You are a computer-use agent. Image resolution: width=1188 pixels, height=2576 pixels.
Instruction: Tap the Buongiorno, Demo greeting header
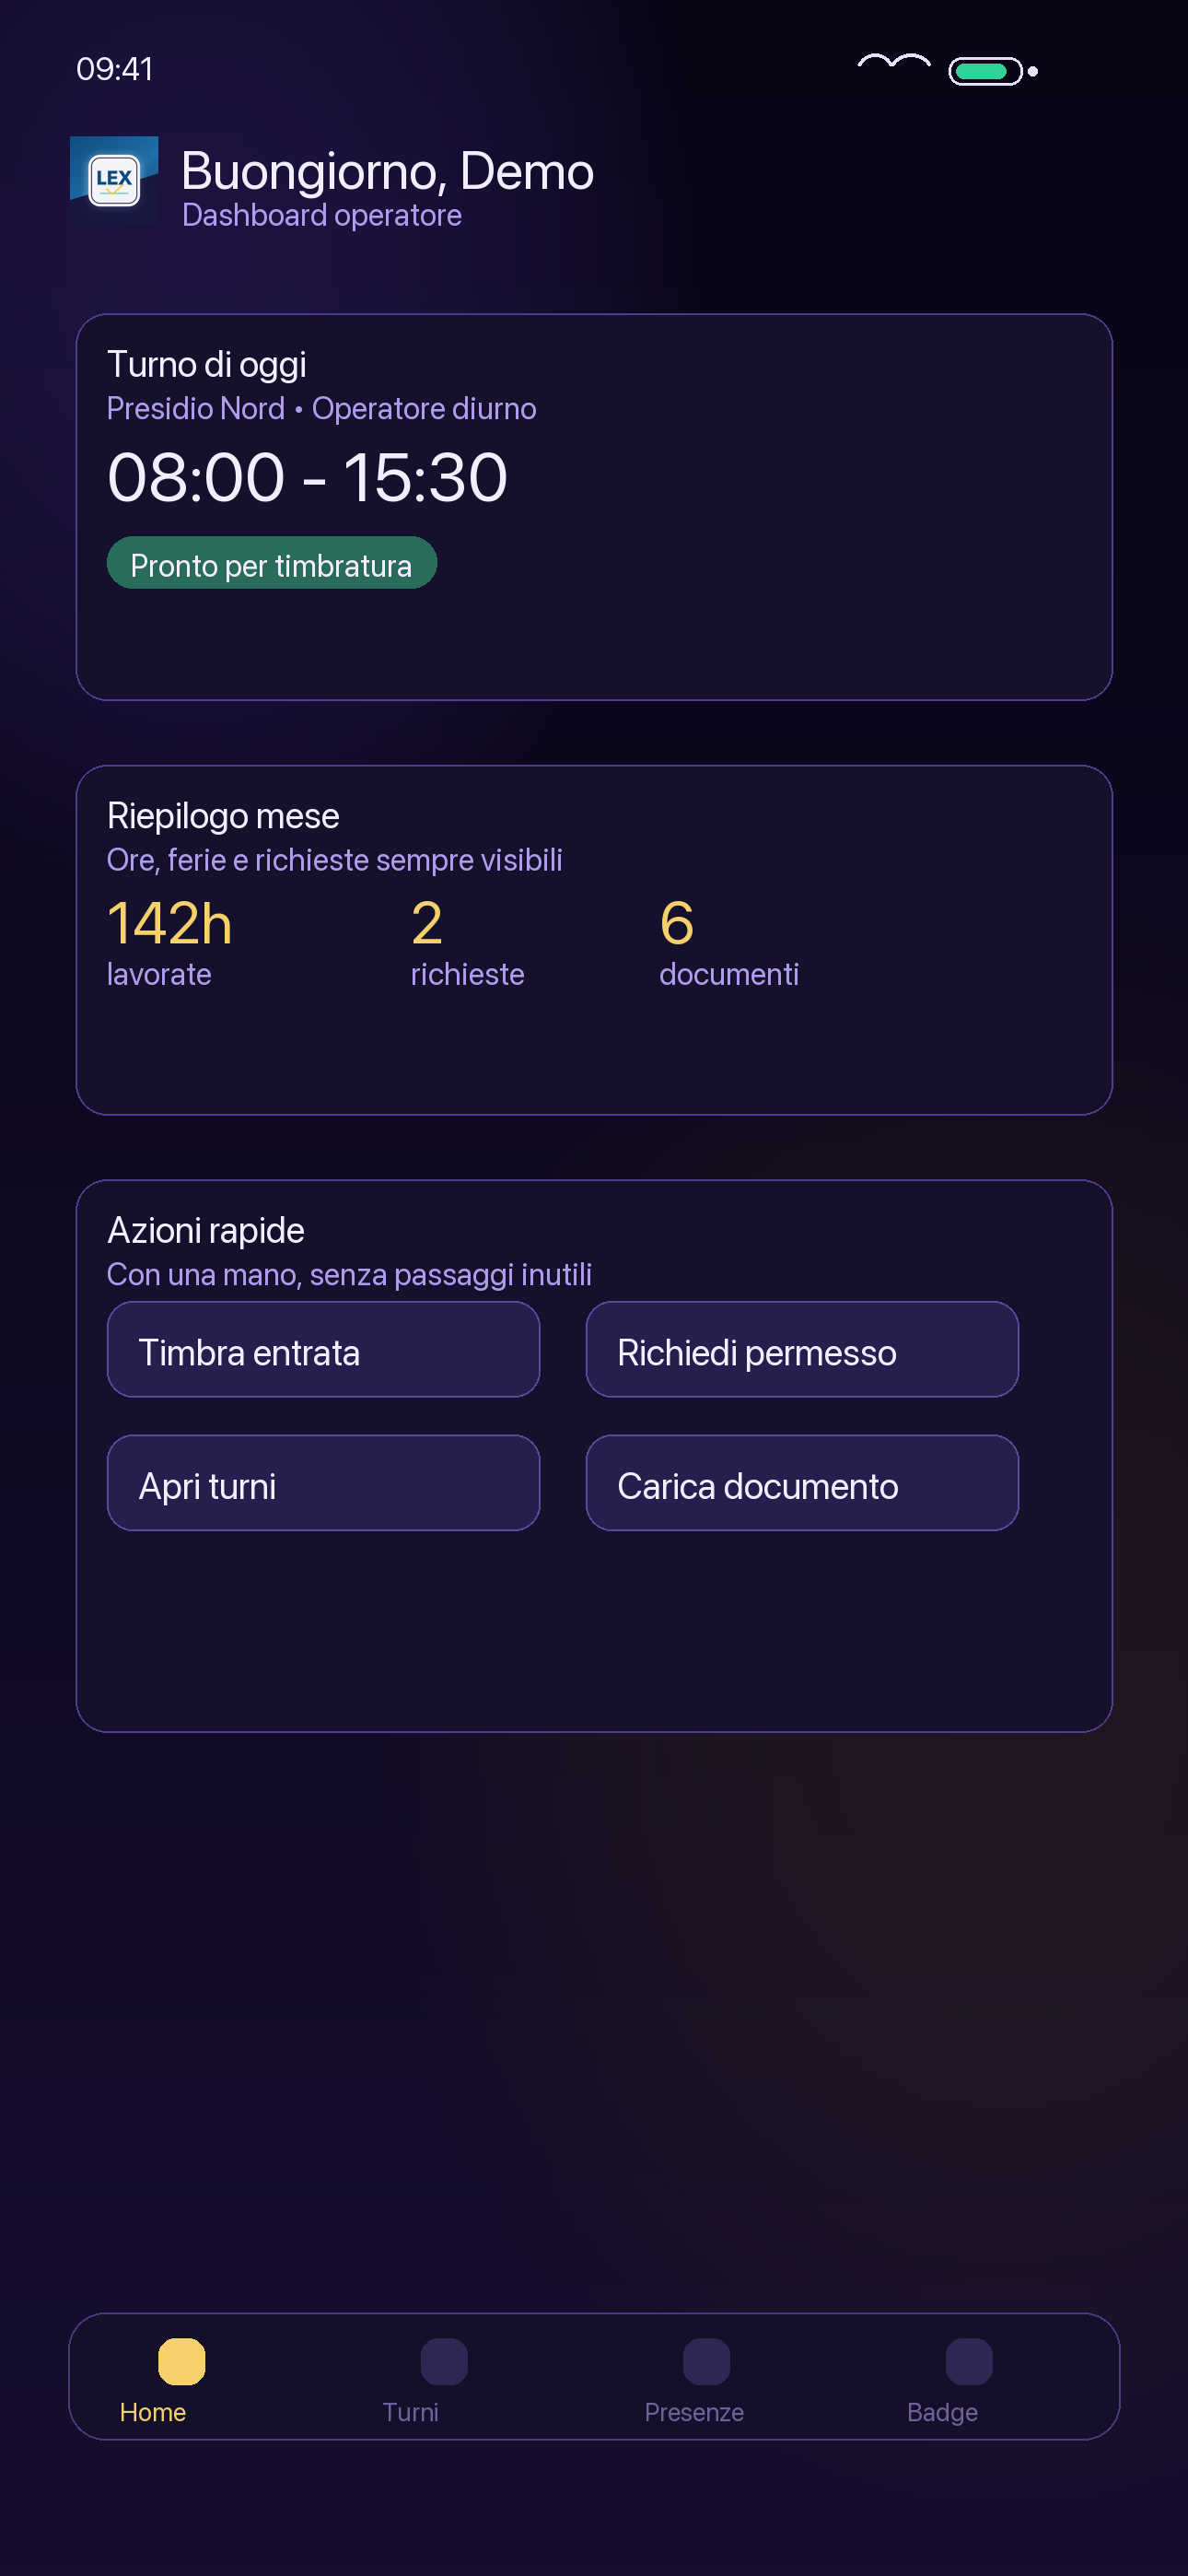point(388,171)
